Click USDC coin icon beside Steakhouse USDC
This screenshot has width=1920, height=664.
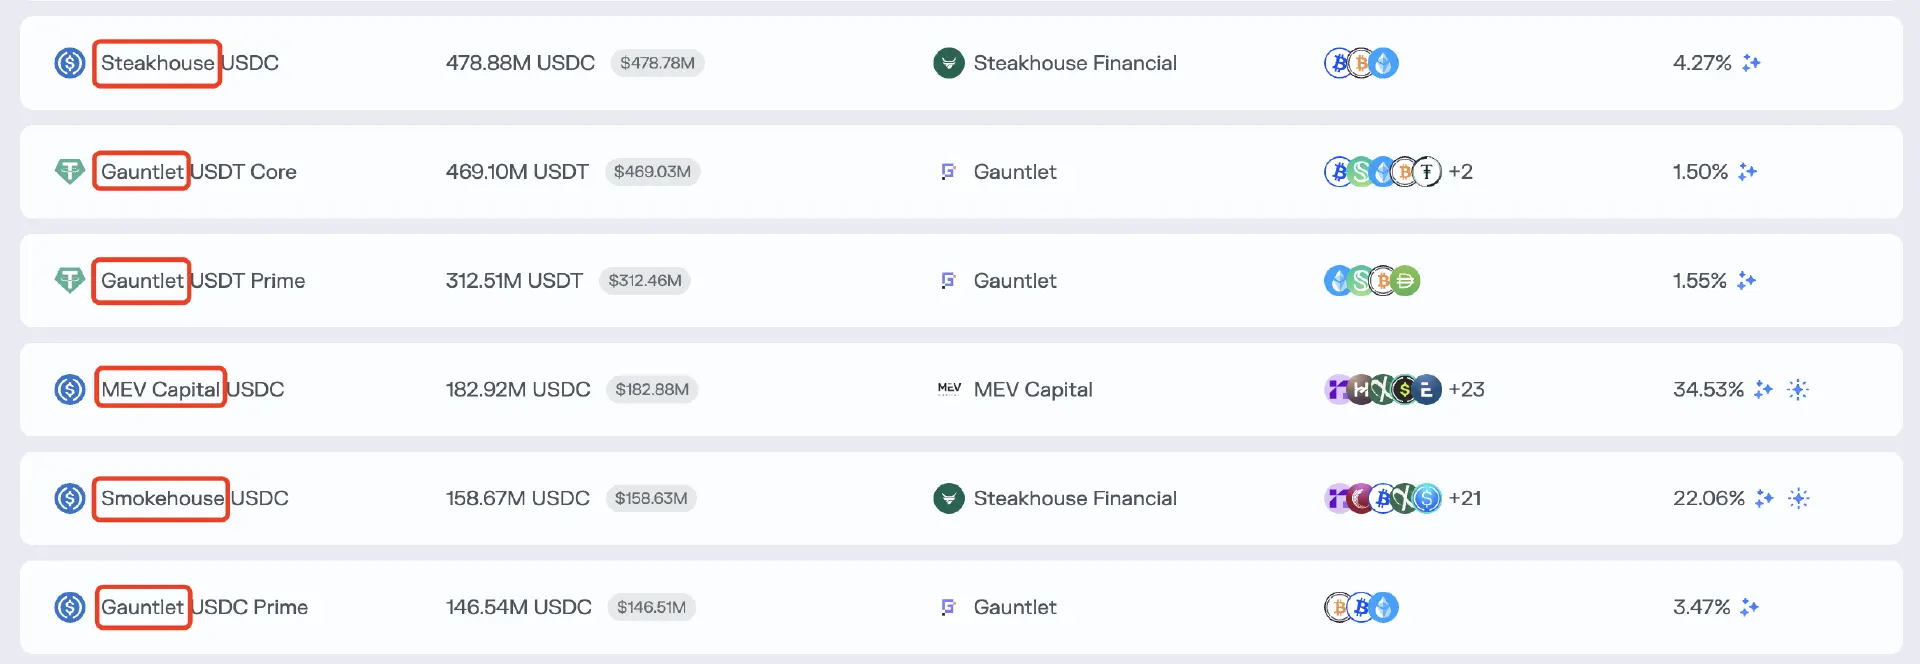click(x=69, y=63)
